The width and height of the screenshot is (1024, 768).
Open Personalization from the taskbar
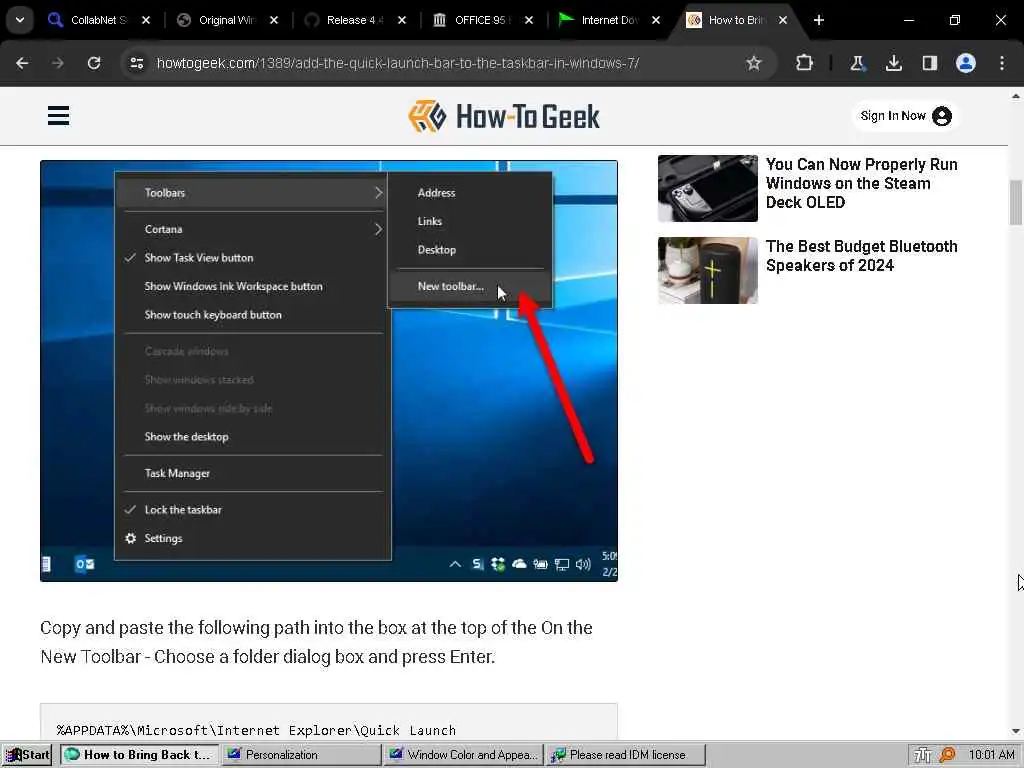click(302, 755)
